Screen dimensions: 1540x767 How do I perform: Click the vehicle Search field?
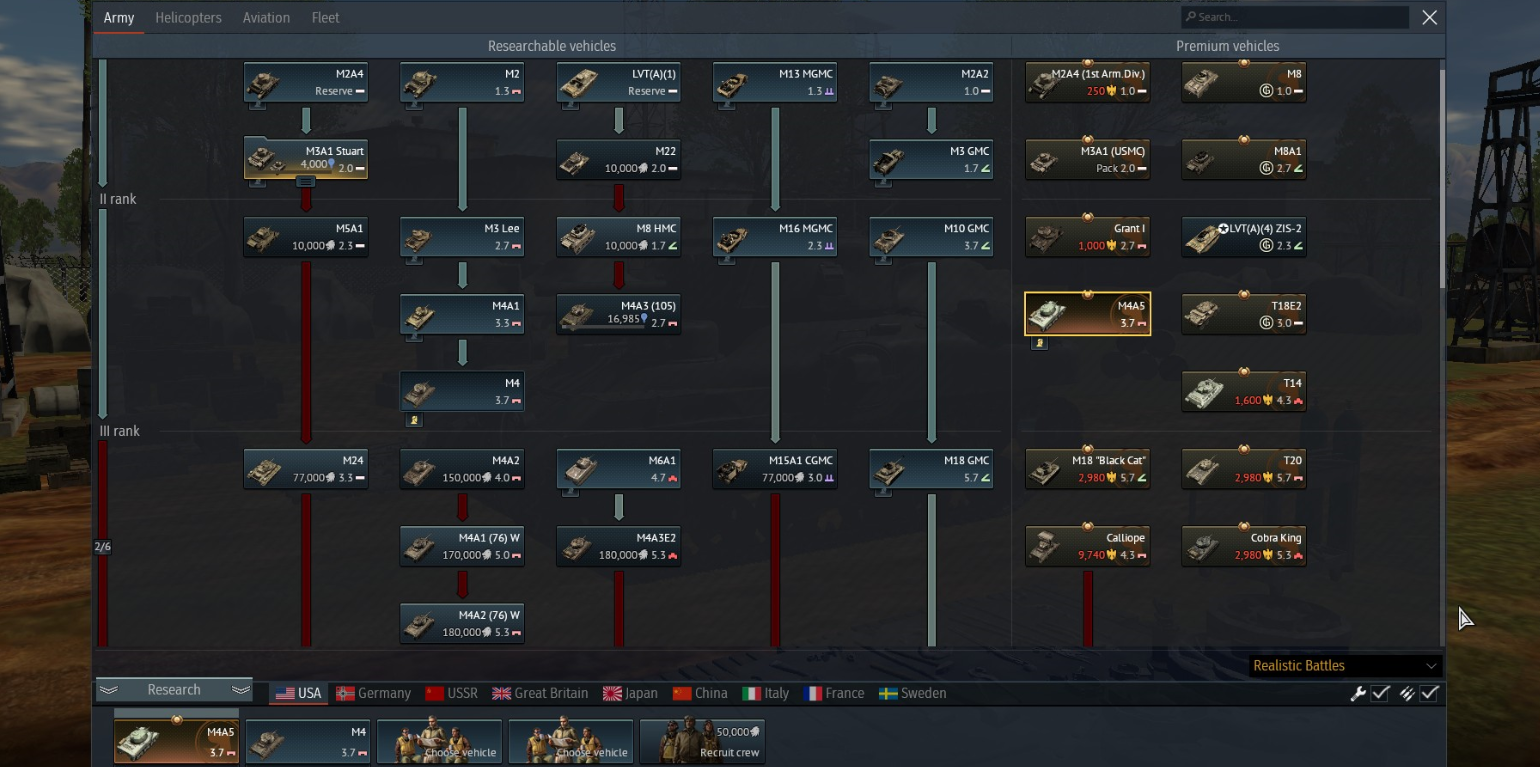click(1294, 17)
